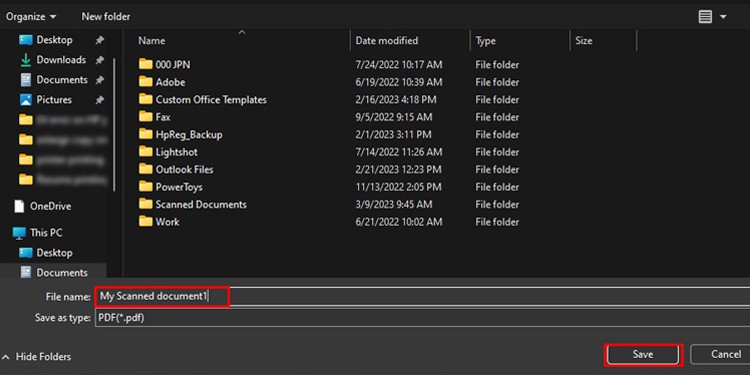Expand the view options dropdown arrow
The width and height of the screenshot is (750, 375).
click(723, 17)
